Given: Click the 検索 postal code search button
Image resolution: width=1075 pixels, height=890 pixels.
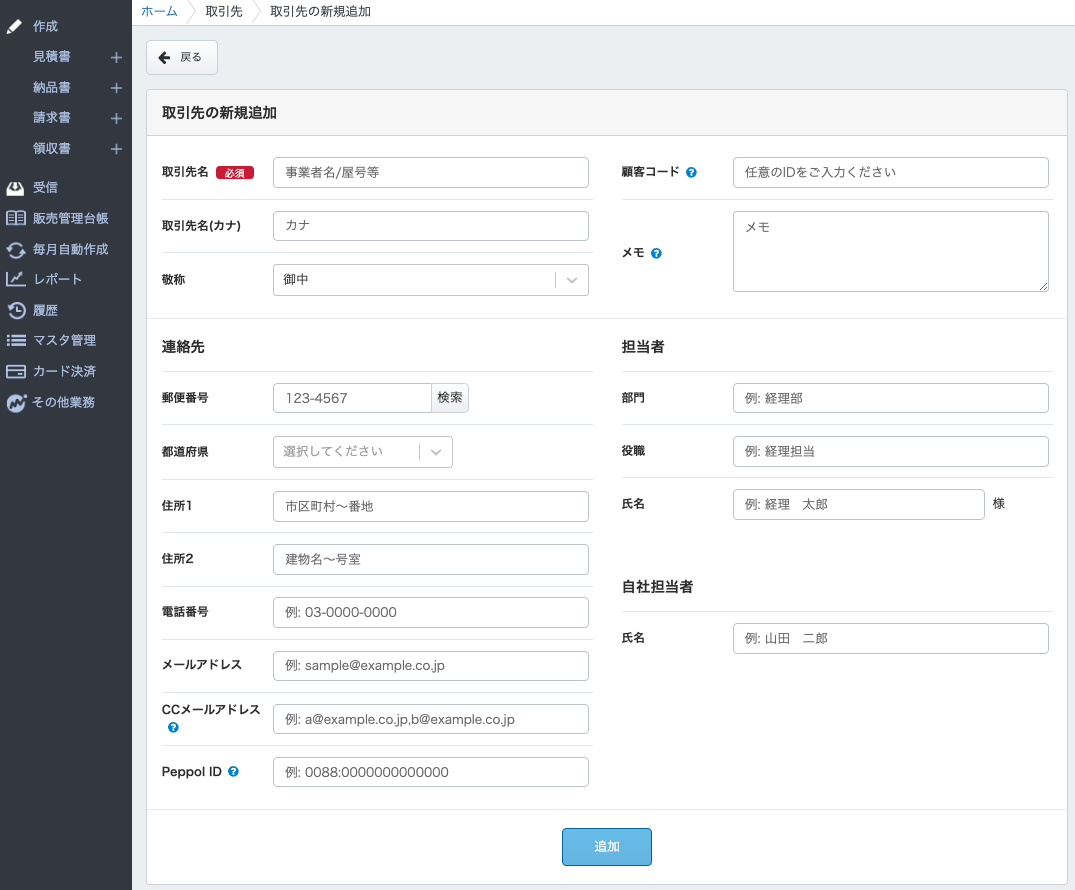Looking at the screenshot, I should pyautogui.click(x=450, y=398).
